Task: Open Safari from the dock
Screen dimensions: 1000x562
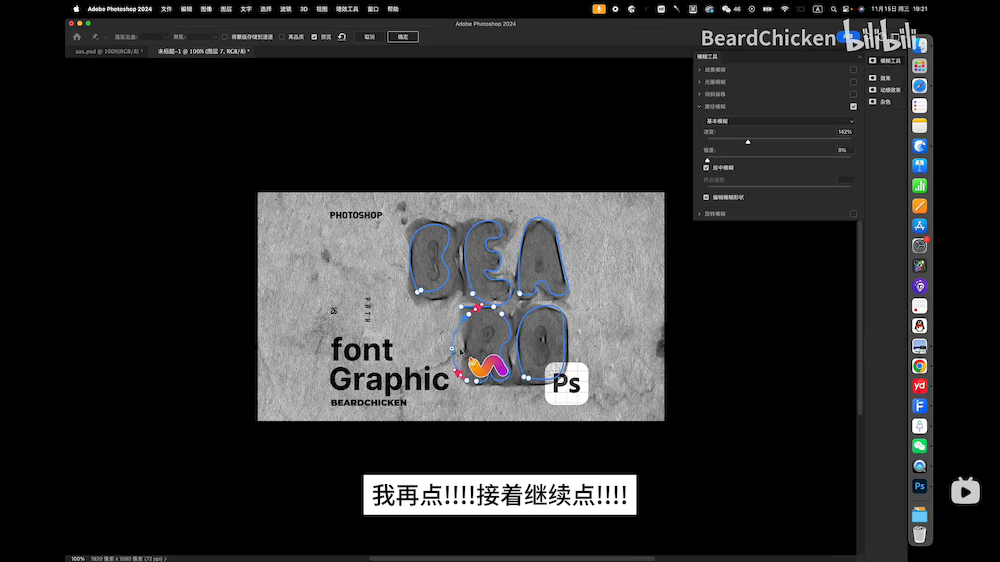Action: pos(919,86)
